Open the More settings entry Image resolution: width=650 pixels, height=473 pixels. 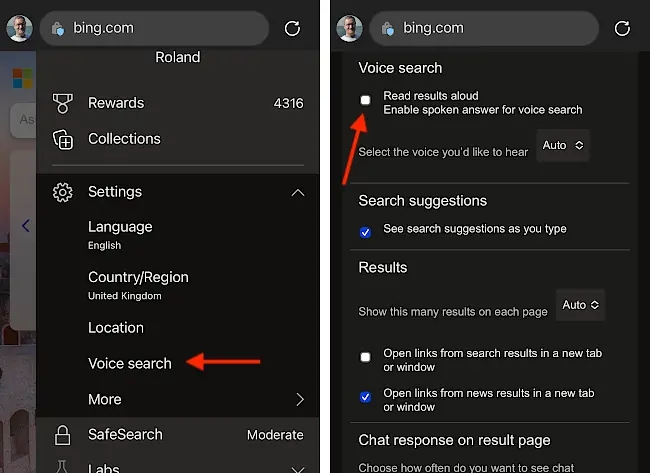click(x=196, y=400)
